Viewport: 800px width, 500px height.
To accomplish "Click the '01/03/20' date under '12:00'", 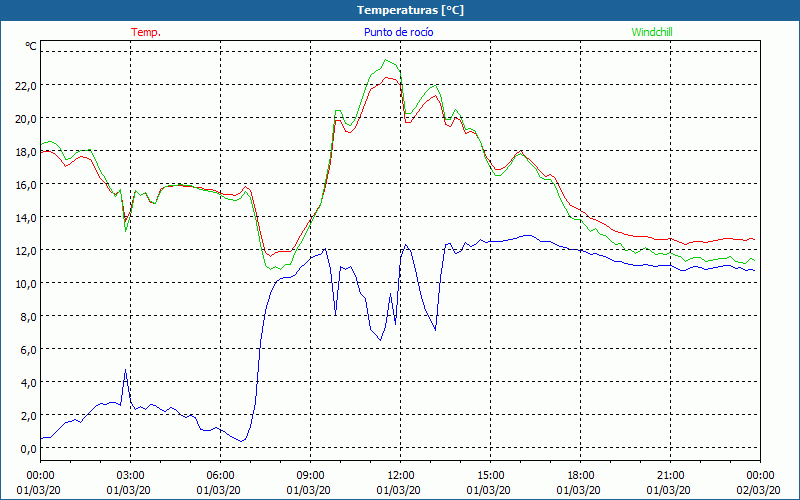I will click(x=398, y=490).
